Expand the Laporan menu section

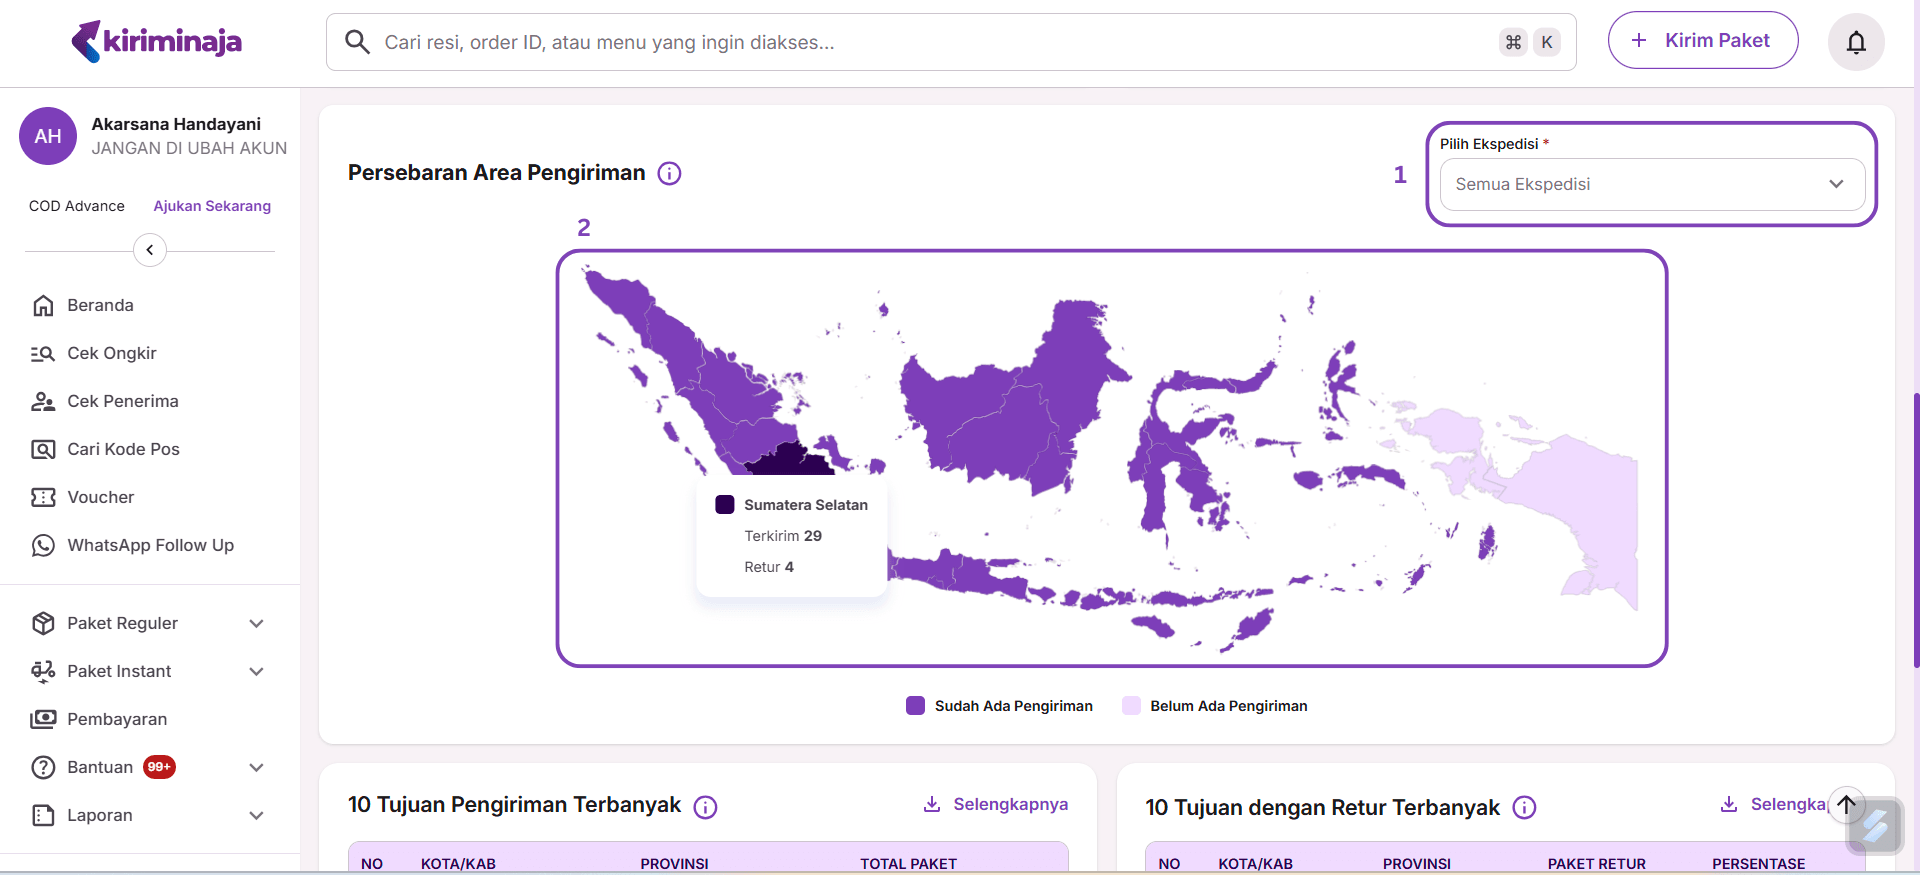pyautogui.click(x=149, y=815)
